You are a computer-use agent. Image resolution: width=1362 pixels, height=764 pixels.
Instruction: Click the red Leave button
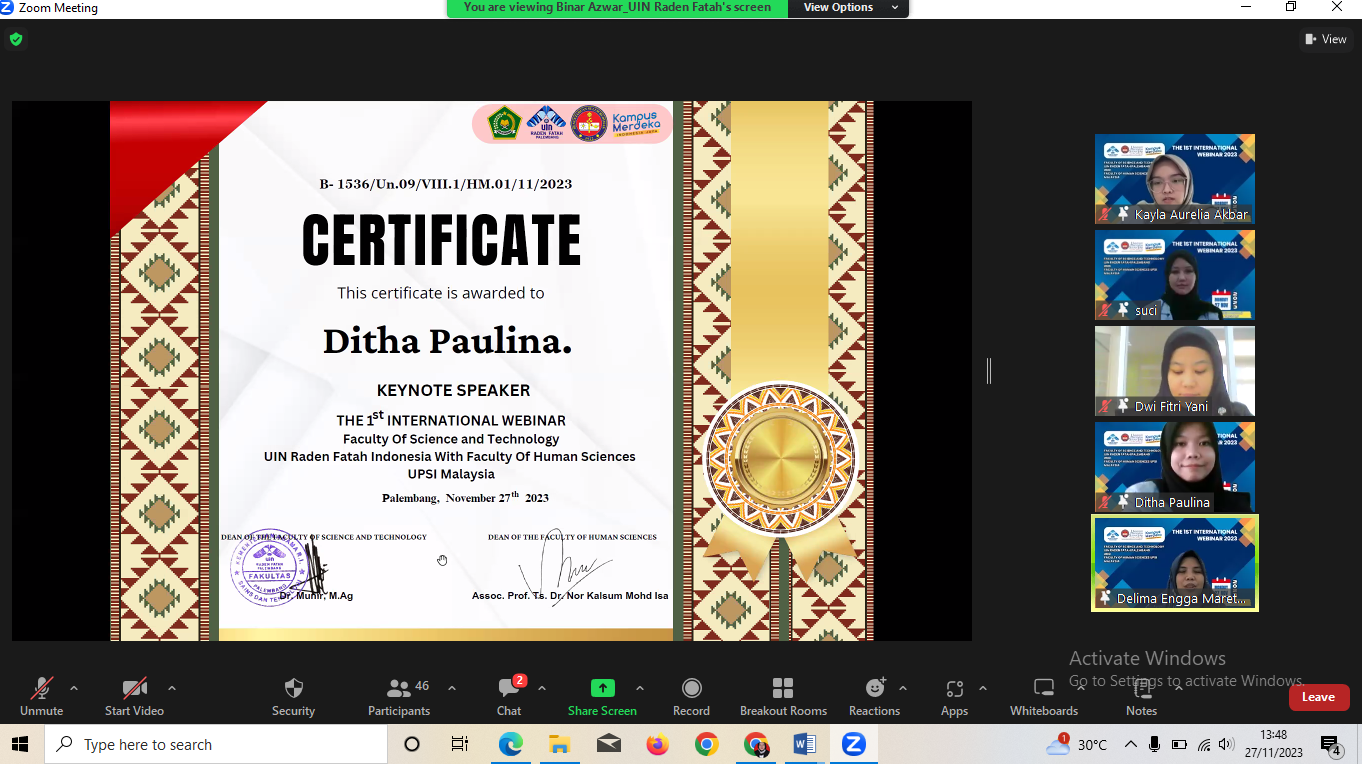[1318, 697]
